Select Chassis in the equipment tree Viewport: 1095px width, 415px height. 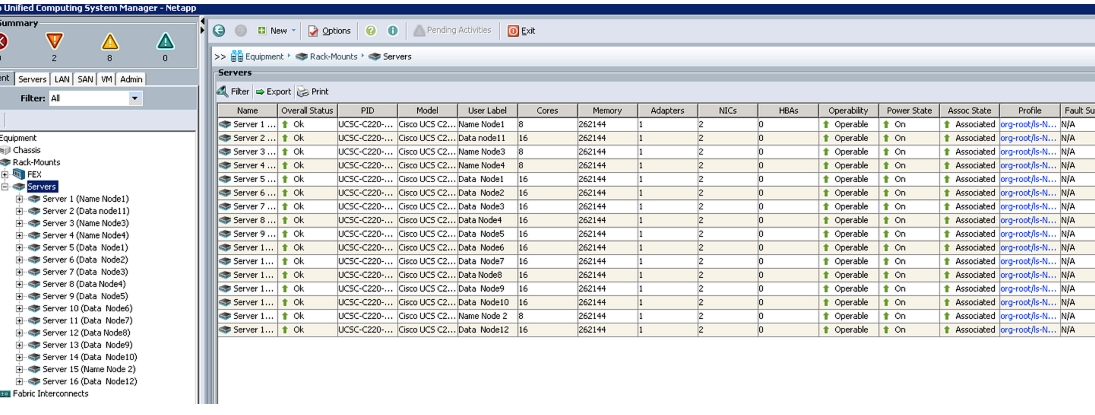(27, 150)
